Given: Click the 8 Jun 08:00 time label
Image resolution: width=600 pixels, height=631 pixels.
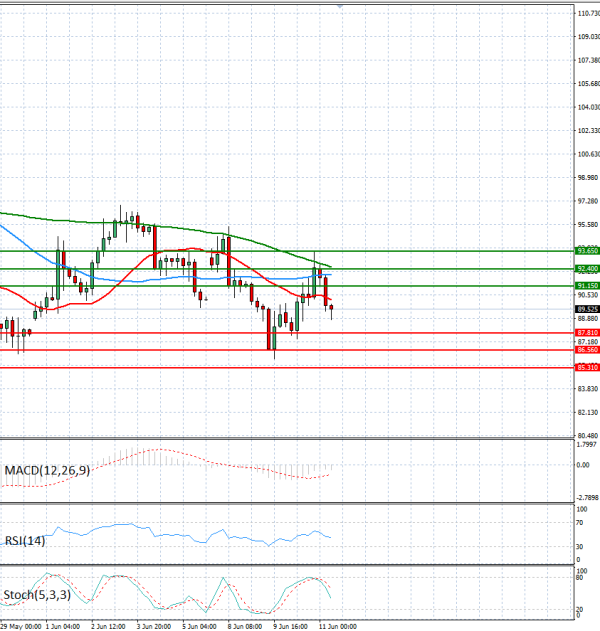Looking at the screenshot, I should point(245,627).
